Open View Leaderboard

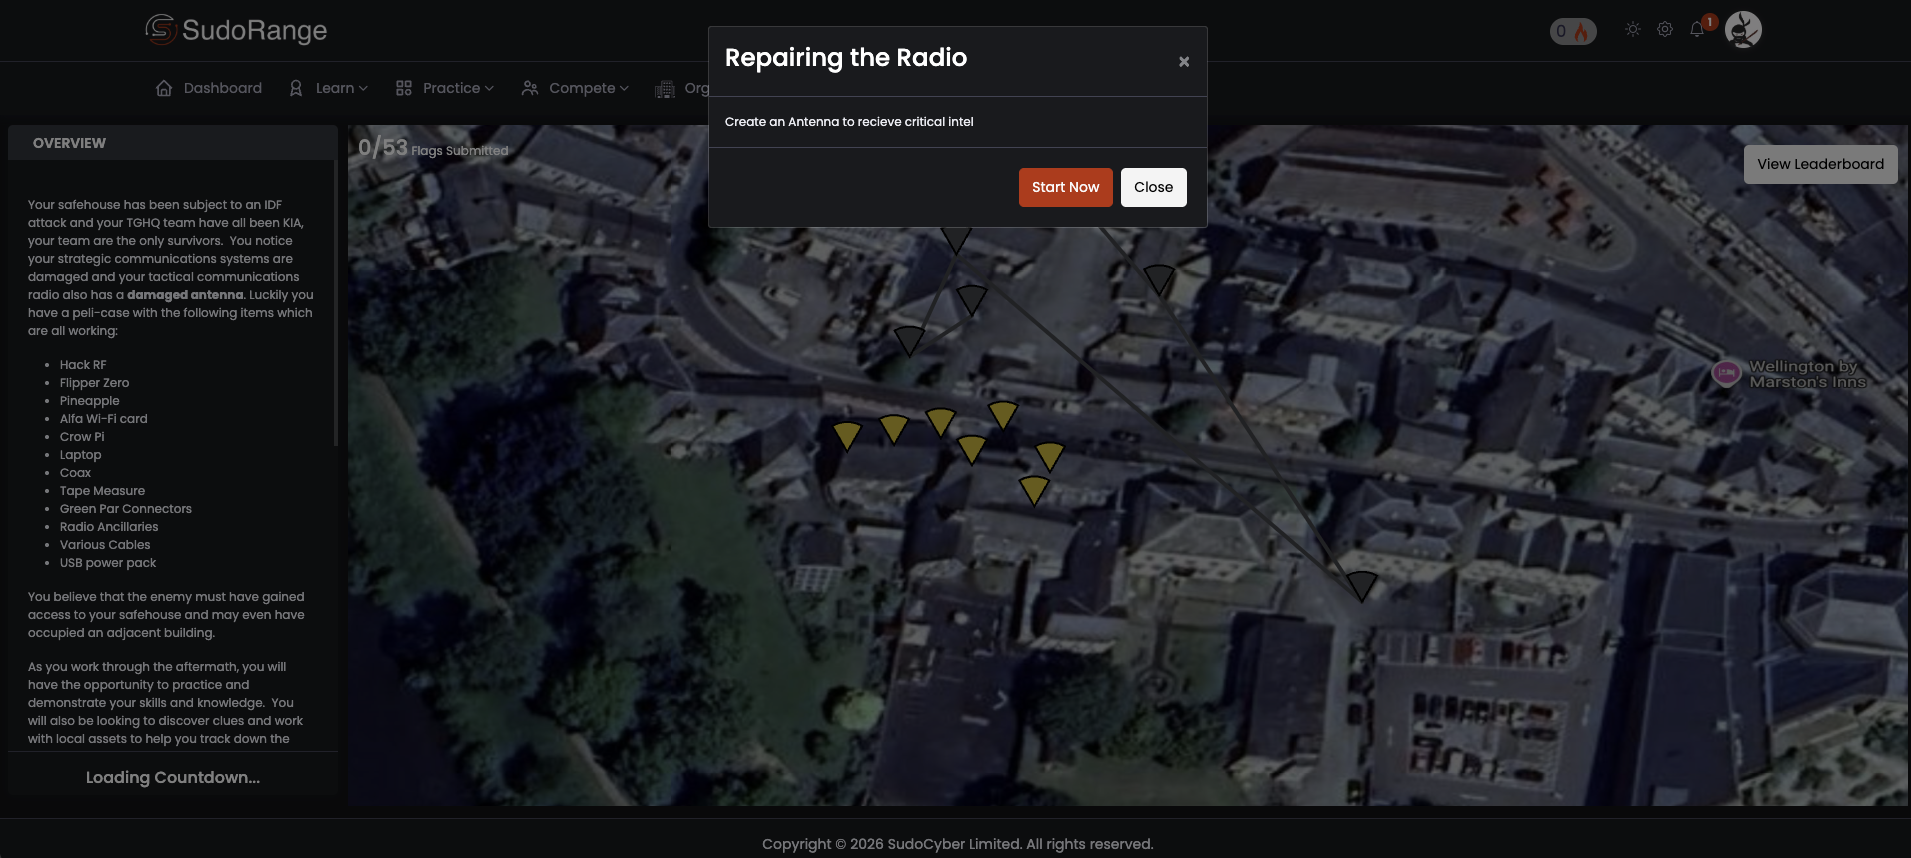click(x=1820, y=164)
